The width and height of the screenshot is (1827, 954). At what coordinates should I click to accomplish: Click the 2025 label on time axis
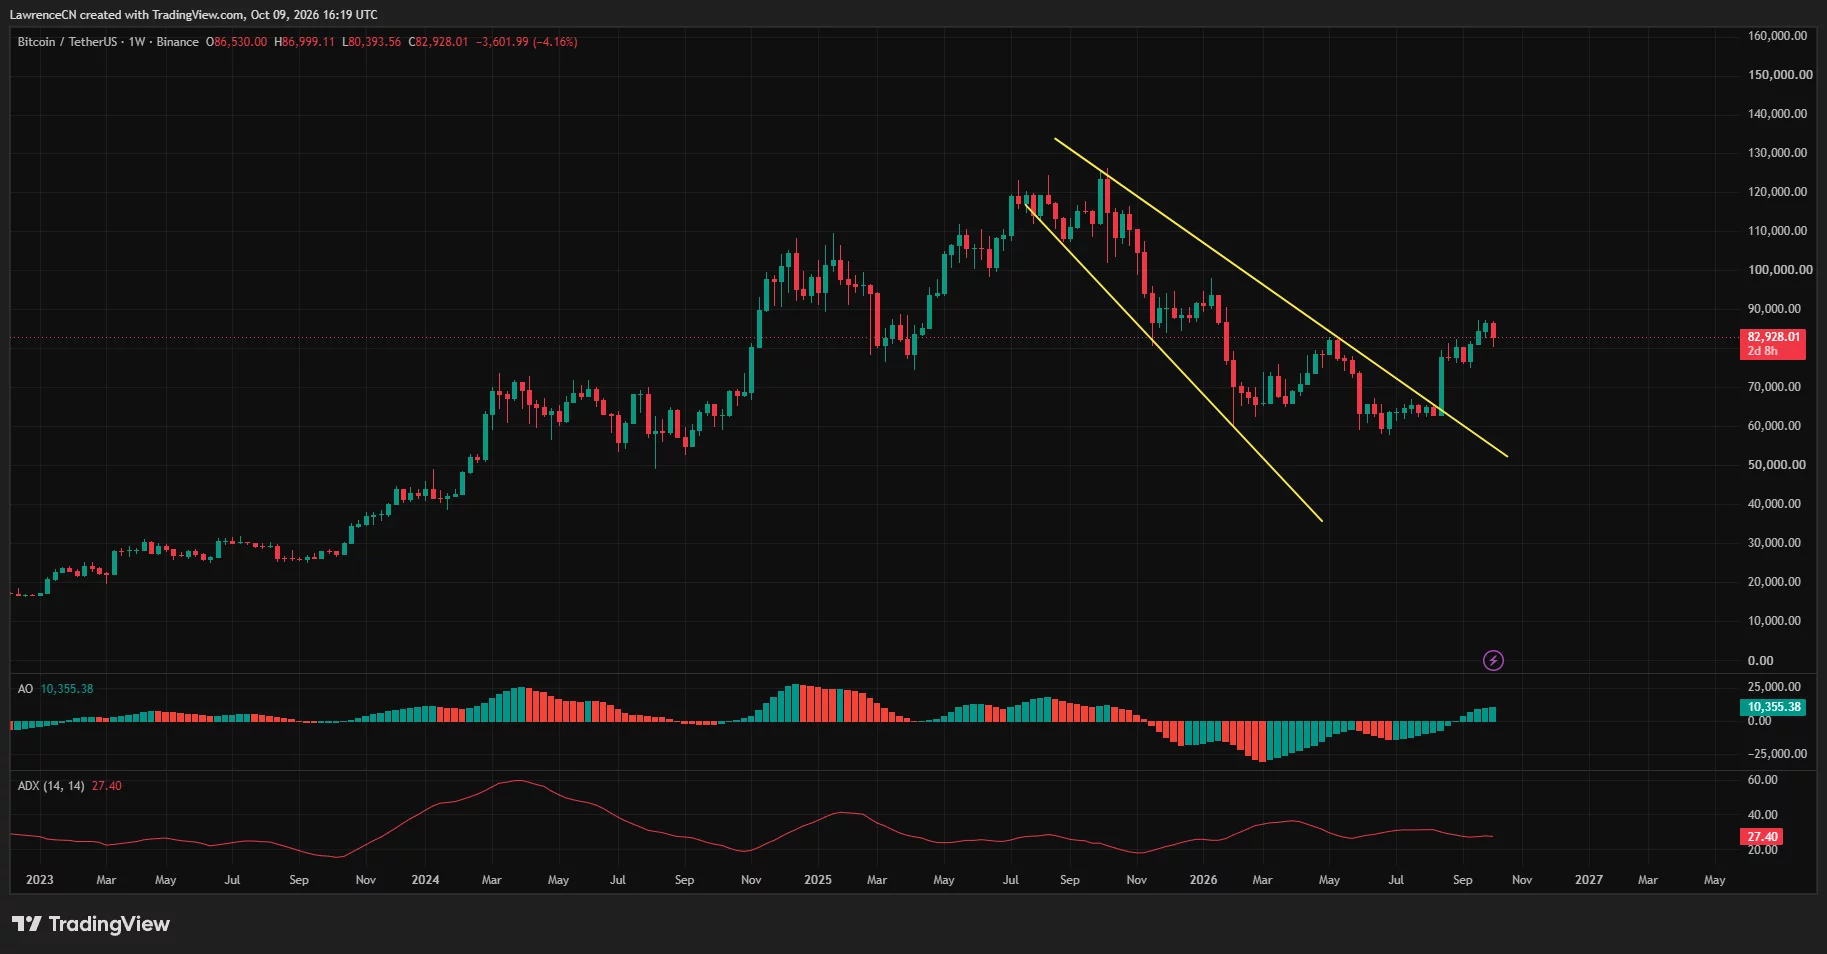coord(818,880)
